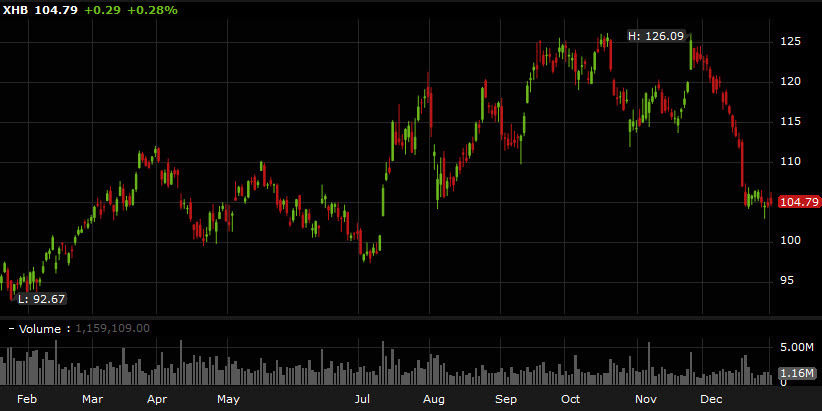Click the 125 price axis label

coord(791,41)
